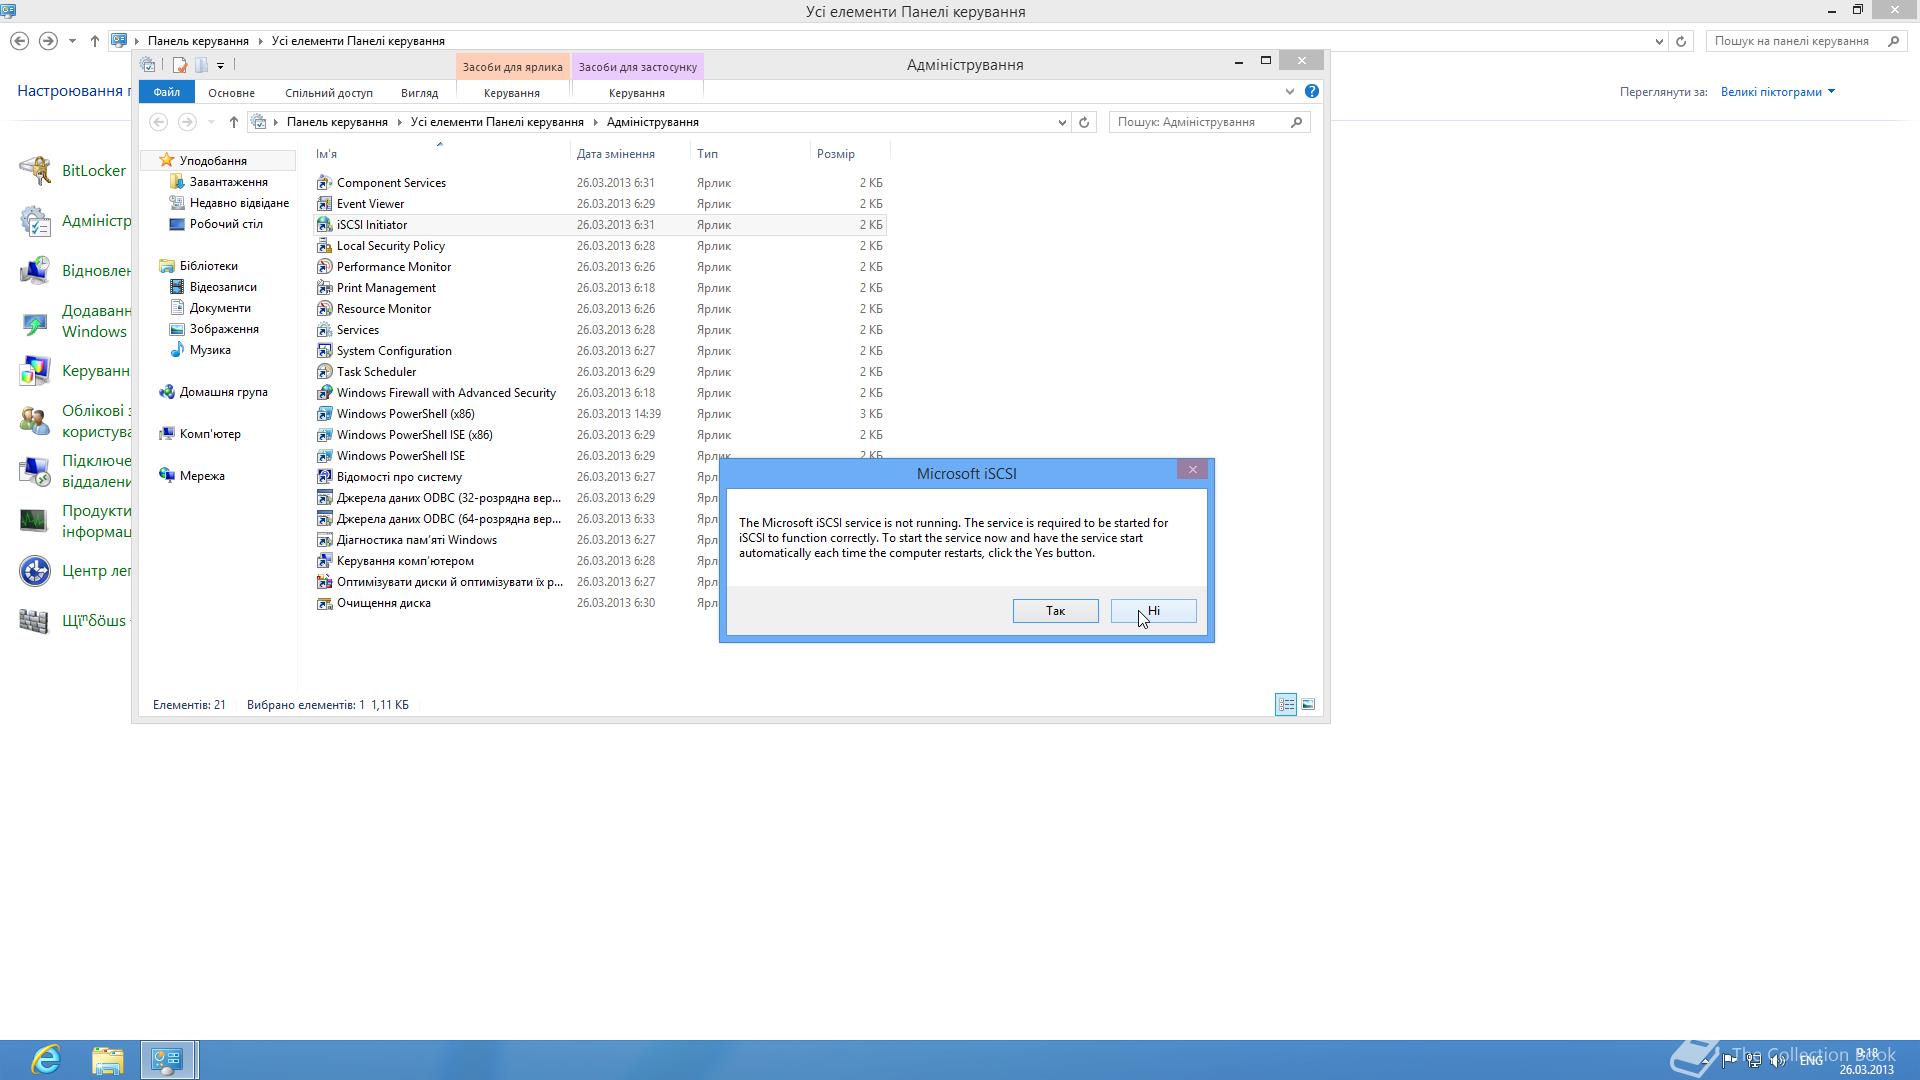Click the Windows PowerShell ISE (x86) icon
The width and height of the screenshot is (1920, 1080).
324,435
